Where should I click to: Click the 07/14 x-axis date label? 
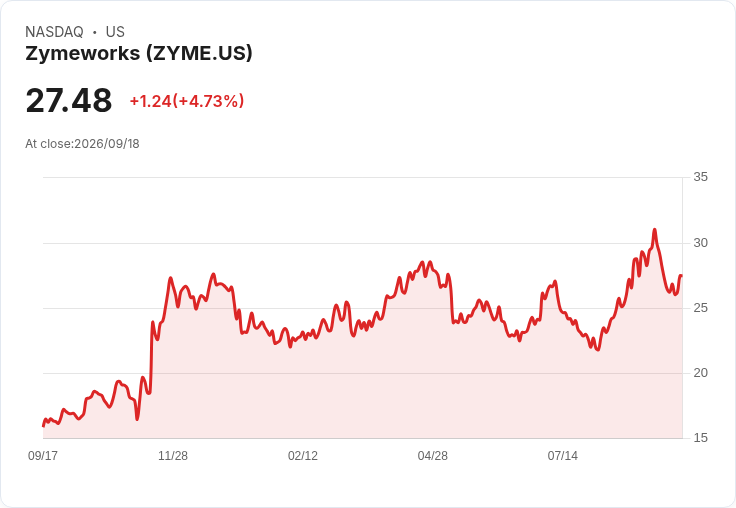[x=563, y=456]
